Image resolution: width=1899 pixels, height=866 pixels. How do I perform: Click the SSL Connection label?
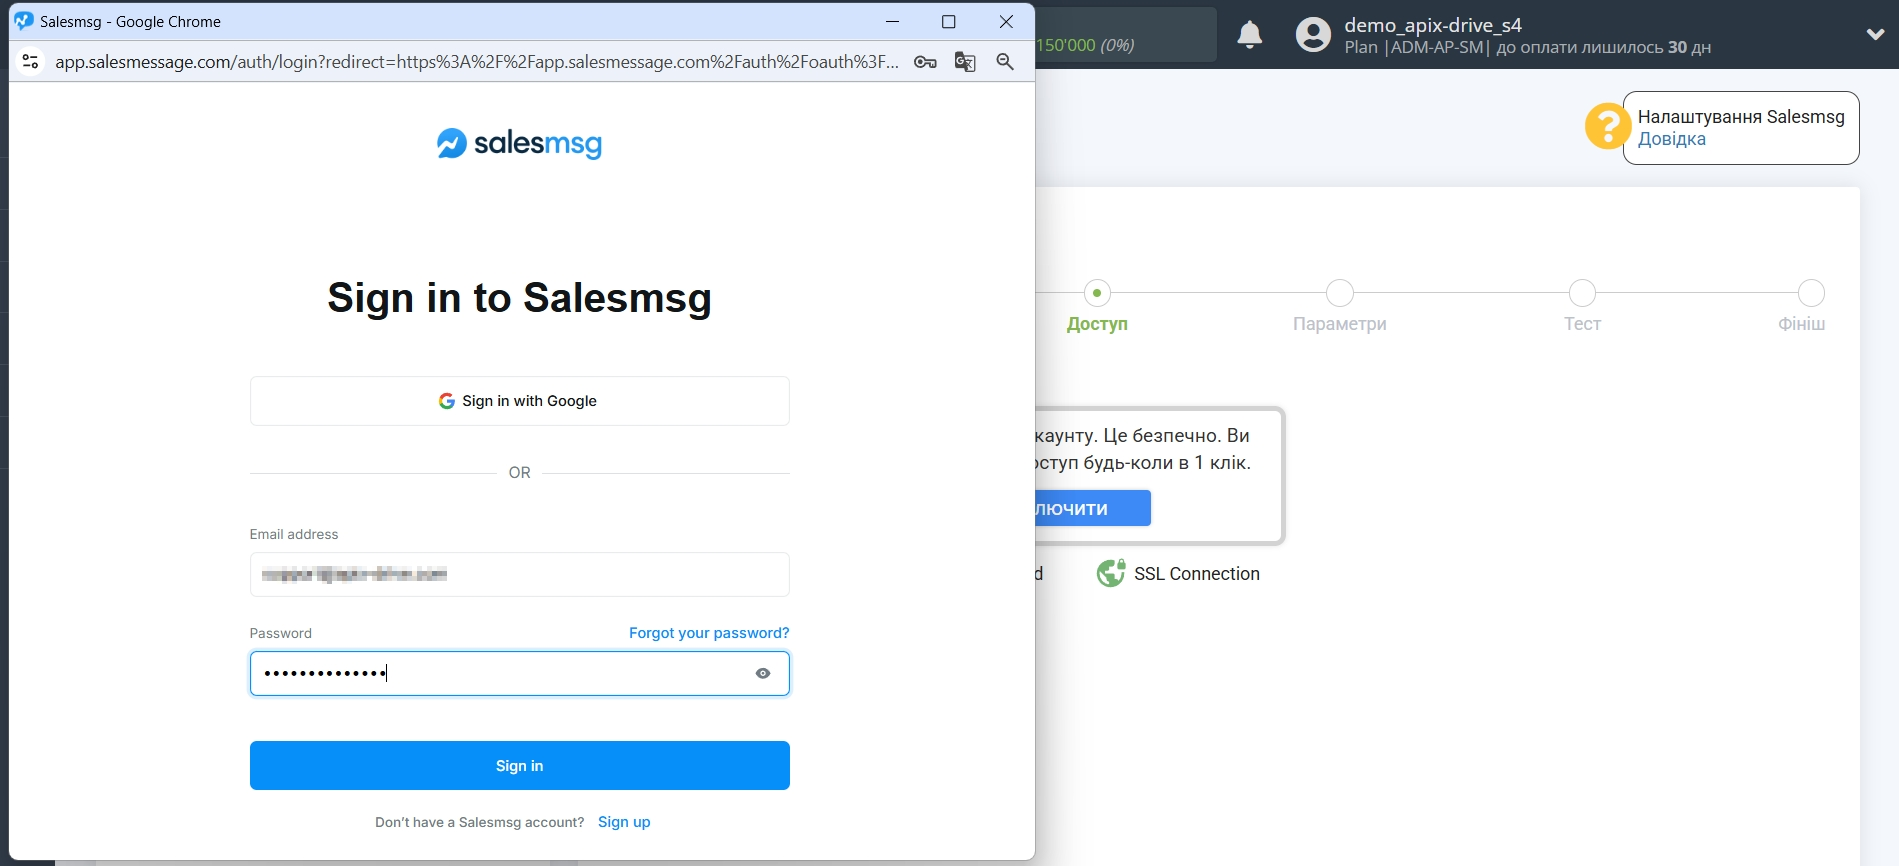(1197, 574)
